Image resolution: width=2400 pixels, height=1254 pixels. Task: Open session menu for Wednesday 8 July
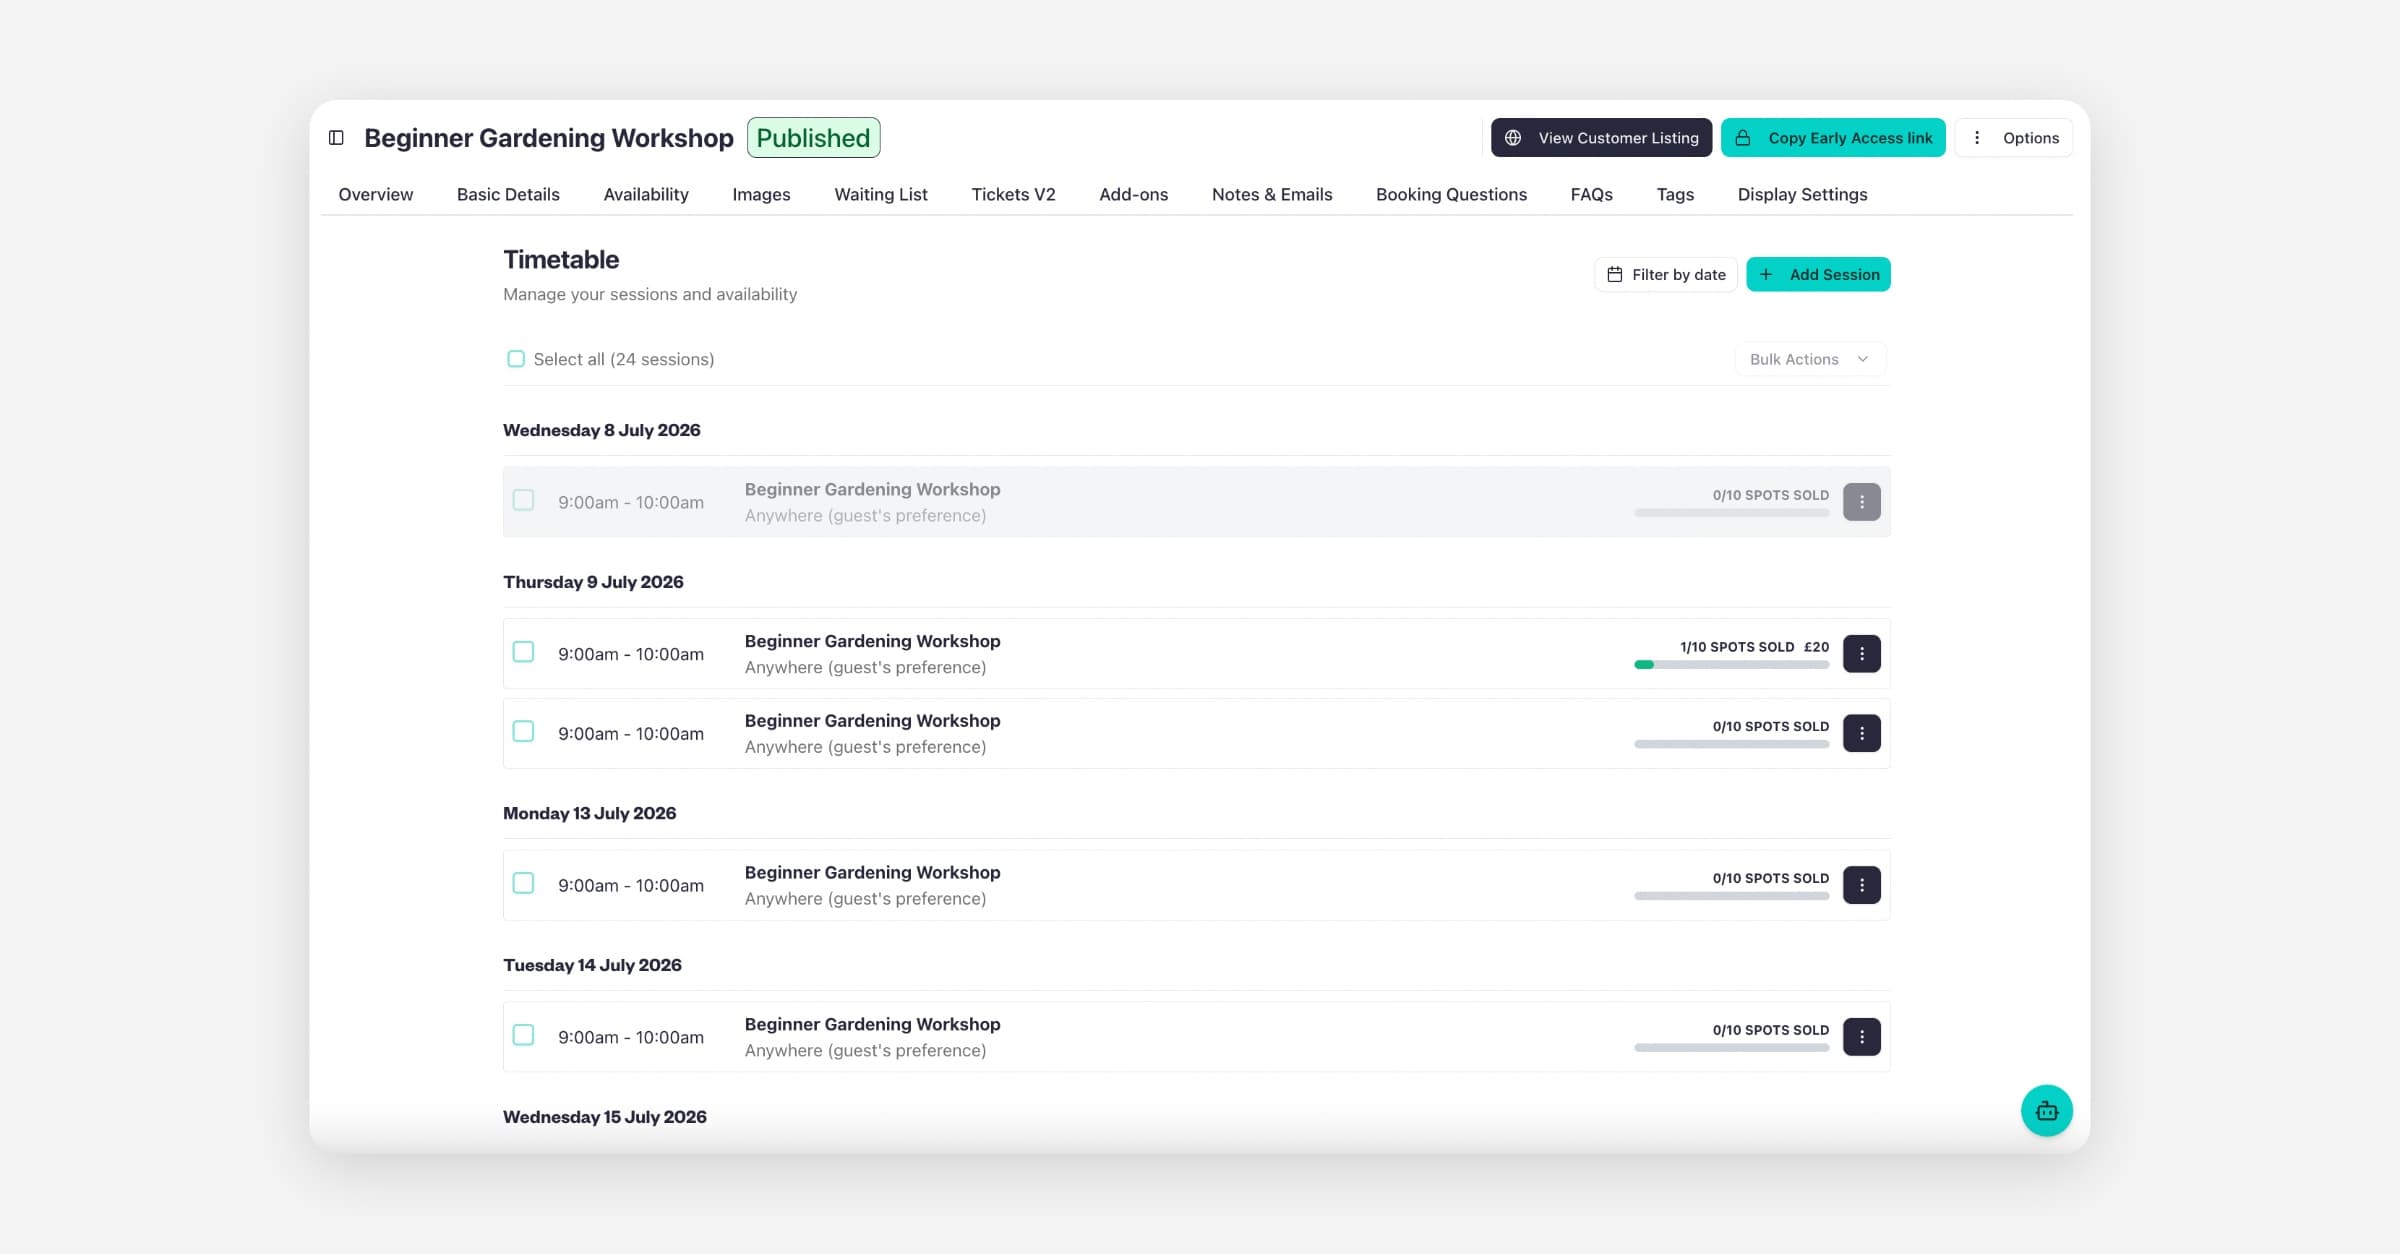coord(1861,502)
